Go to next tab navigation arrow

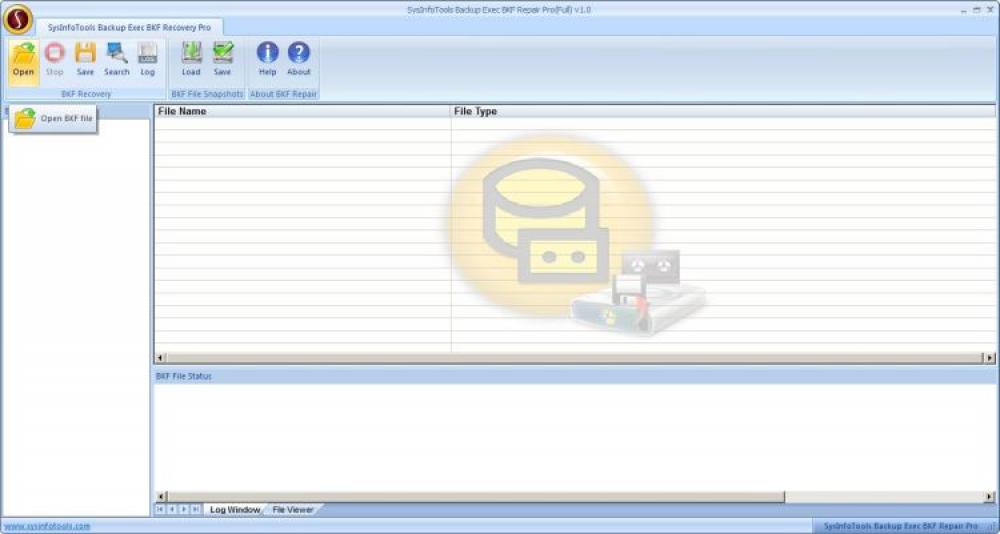[x=184, y=509]
